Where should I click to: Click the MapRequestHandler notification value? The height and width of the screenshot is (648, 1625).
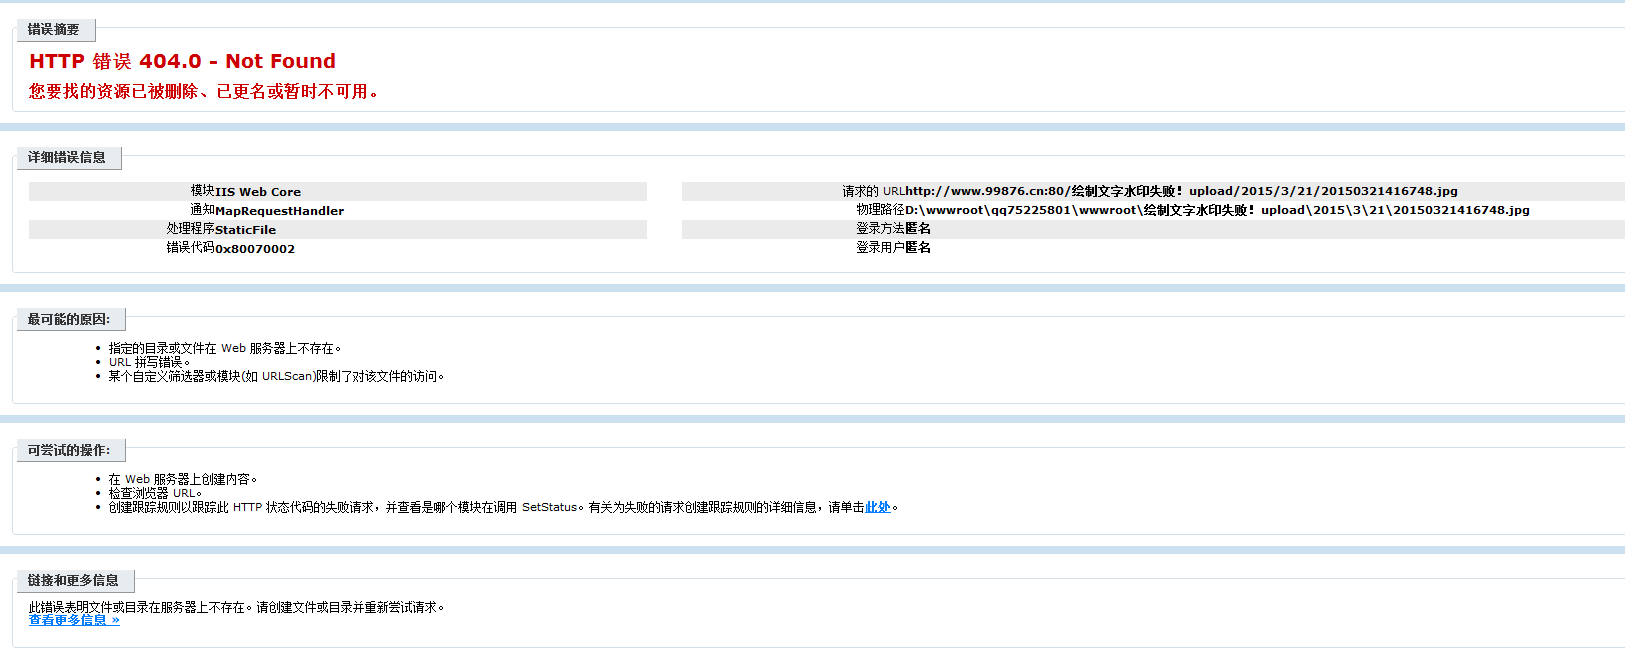[x=279, y=211]
